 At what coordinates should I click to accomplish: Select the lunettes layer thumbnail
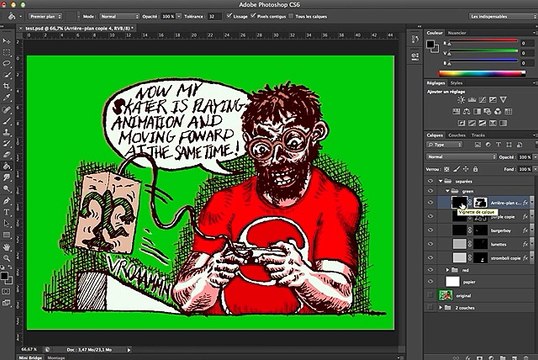459,244
